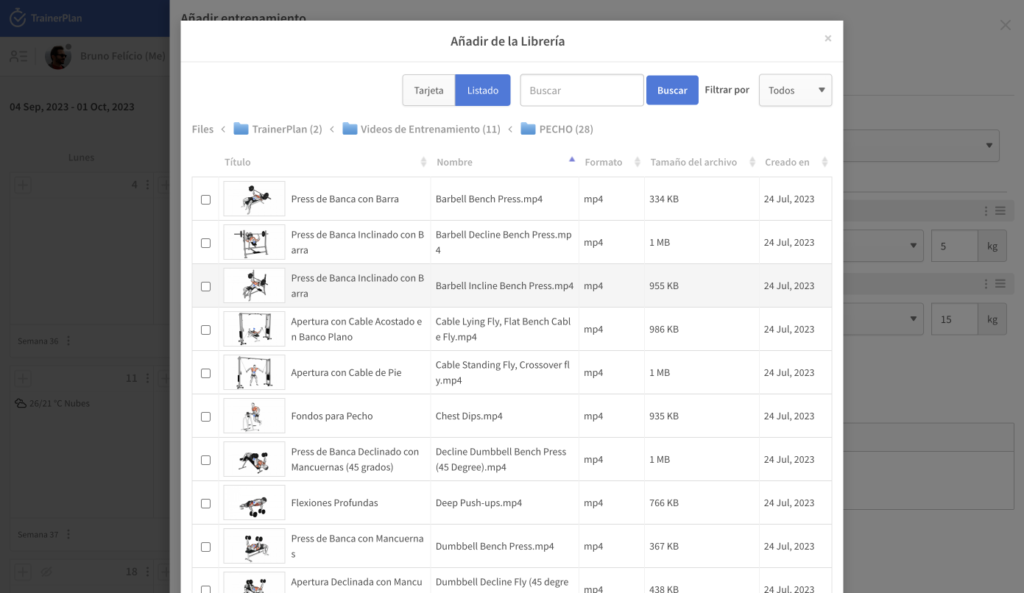Click the Buscar search input field
The image size is (1024, 593).
click(x=581, y=90)
